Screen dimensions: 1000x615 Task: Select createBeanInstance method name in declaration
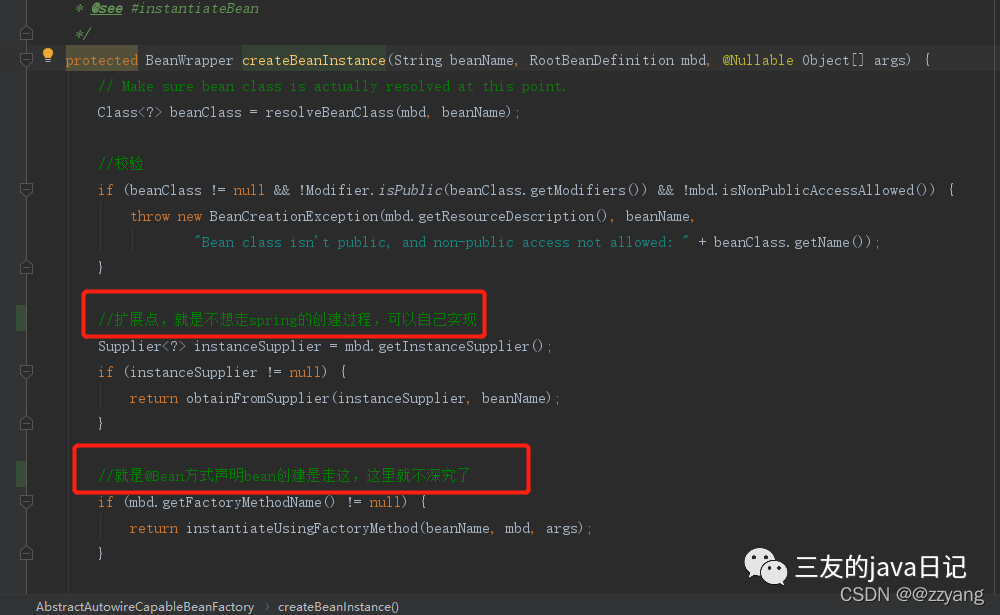(314, 61)
